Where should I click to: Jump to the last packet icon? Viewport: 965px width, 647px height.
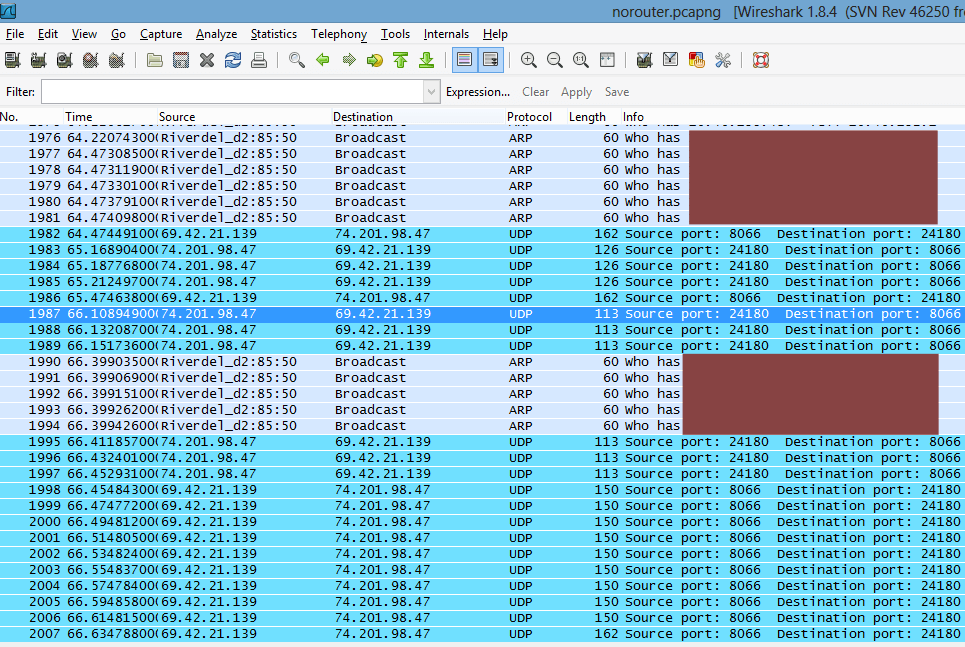tap(426, 60)
